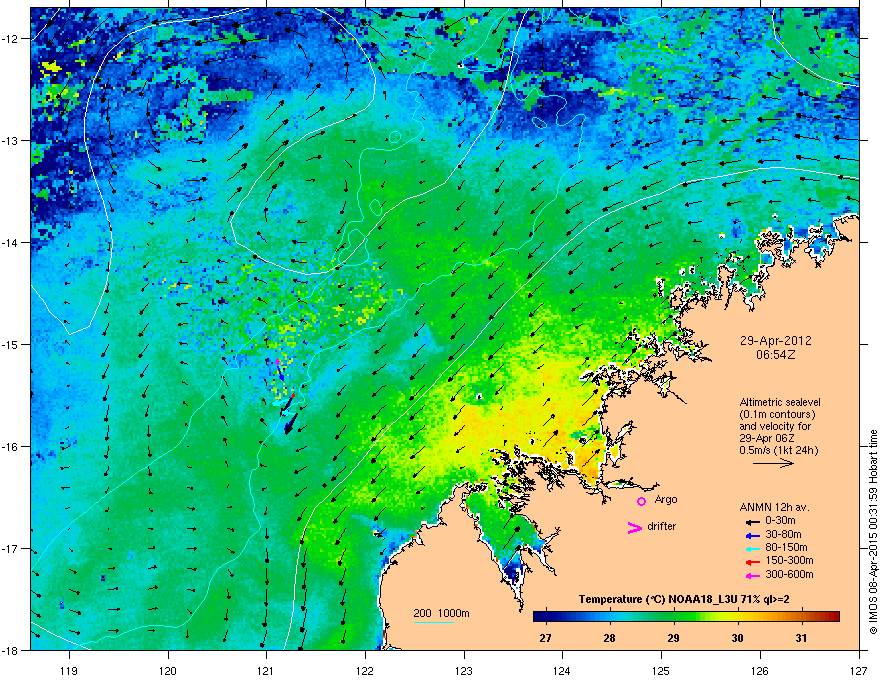This screenshot has height=680, width=880.
Task: Click the '120' longitude axis label
Action: (x=168, y=670)
